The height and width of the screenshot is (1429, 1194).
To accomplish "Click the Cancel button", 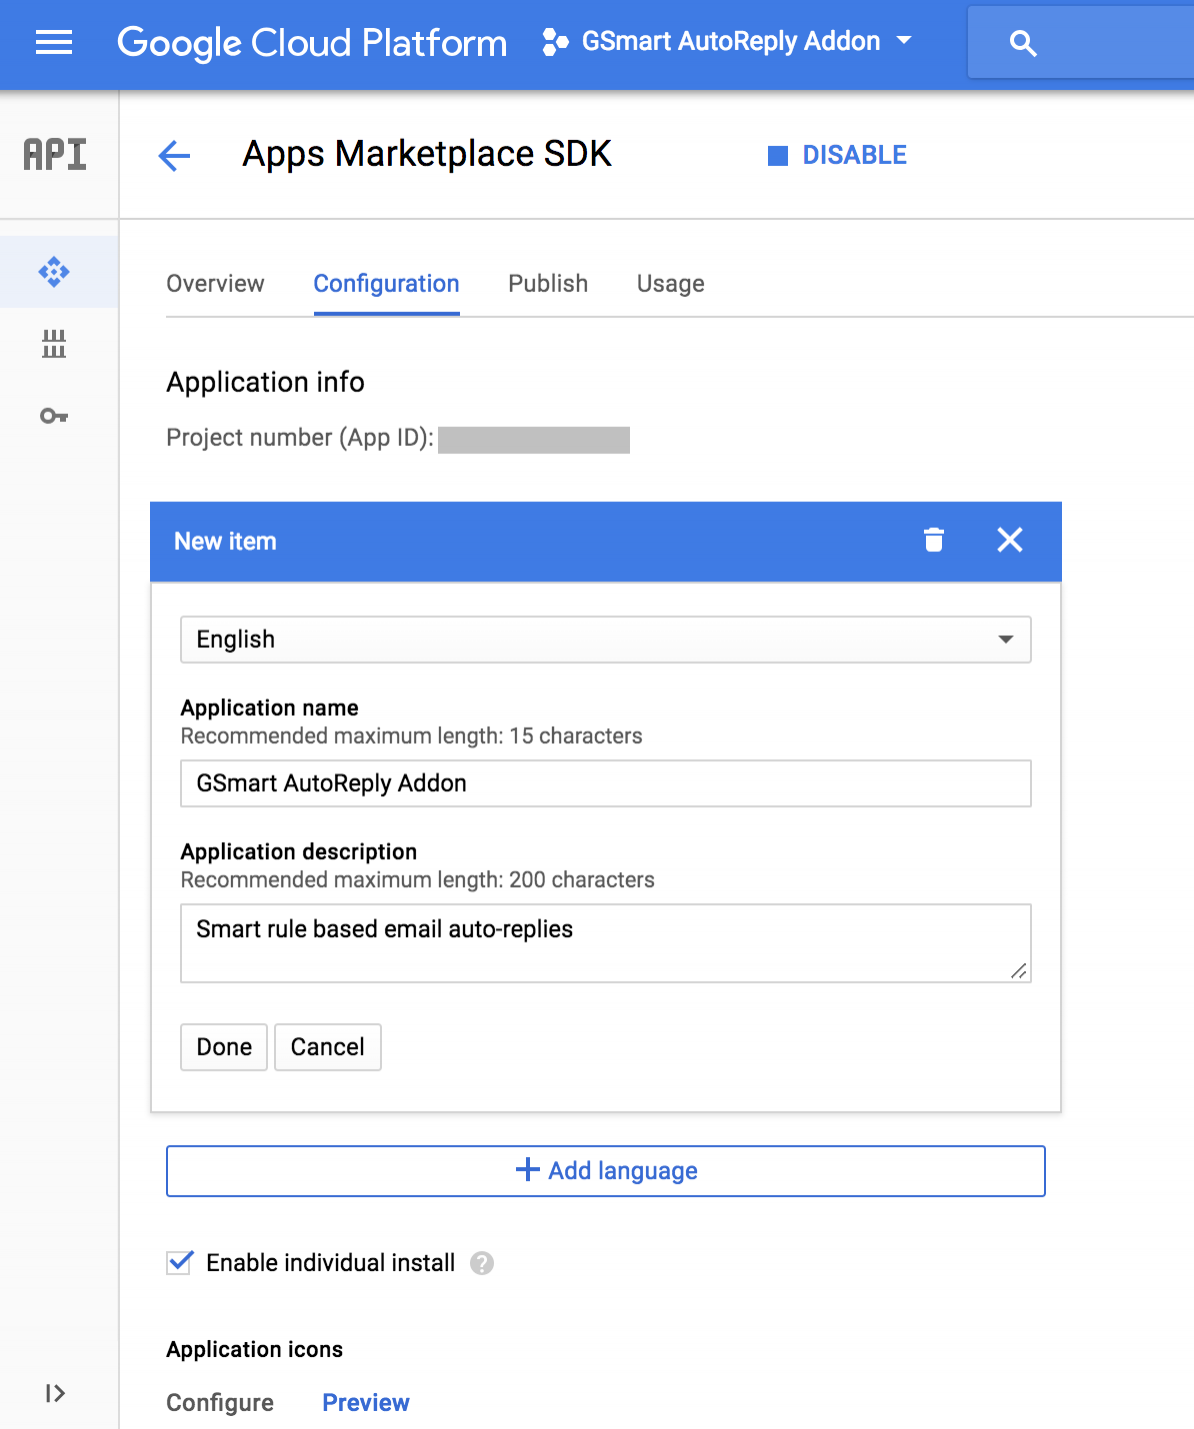I will coord(328,1047).
